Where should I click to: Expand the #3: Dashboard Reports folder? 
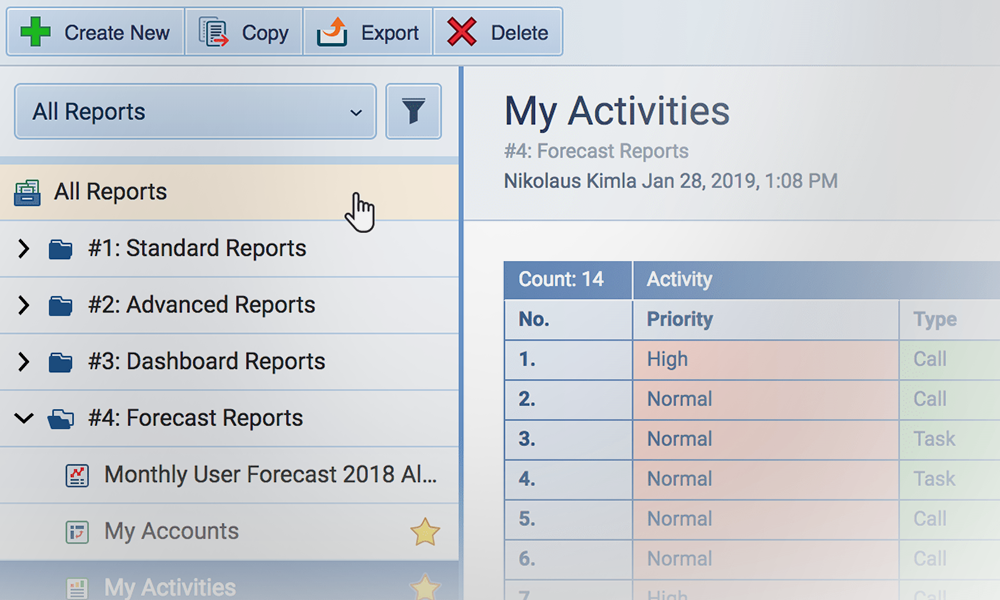point(24,362)
